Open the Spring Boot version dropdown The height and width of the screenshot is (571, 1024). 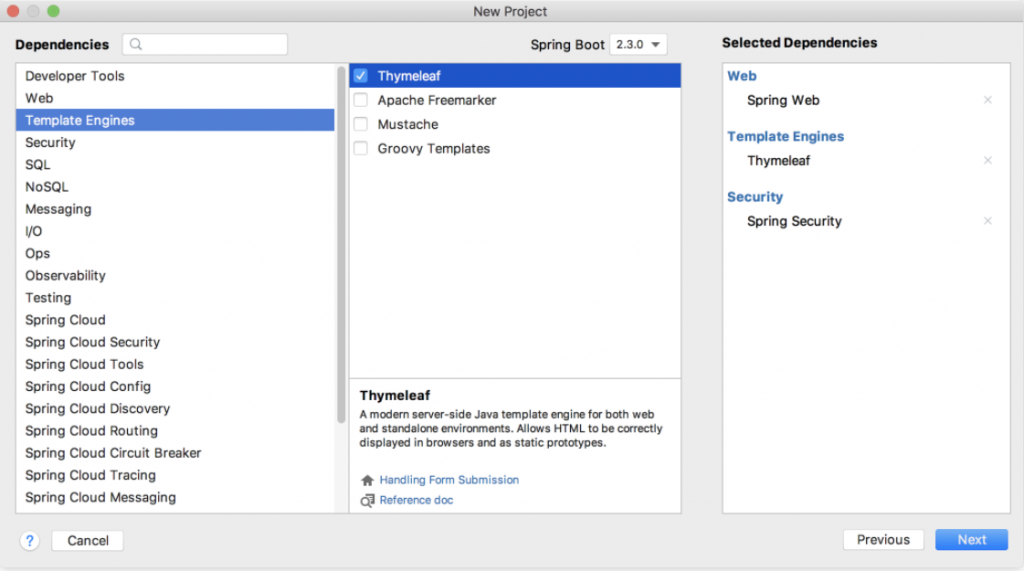(637, 44)
